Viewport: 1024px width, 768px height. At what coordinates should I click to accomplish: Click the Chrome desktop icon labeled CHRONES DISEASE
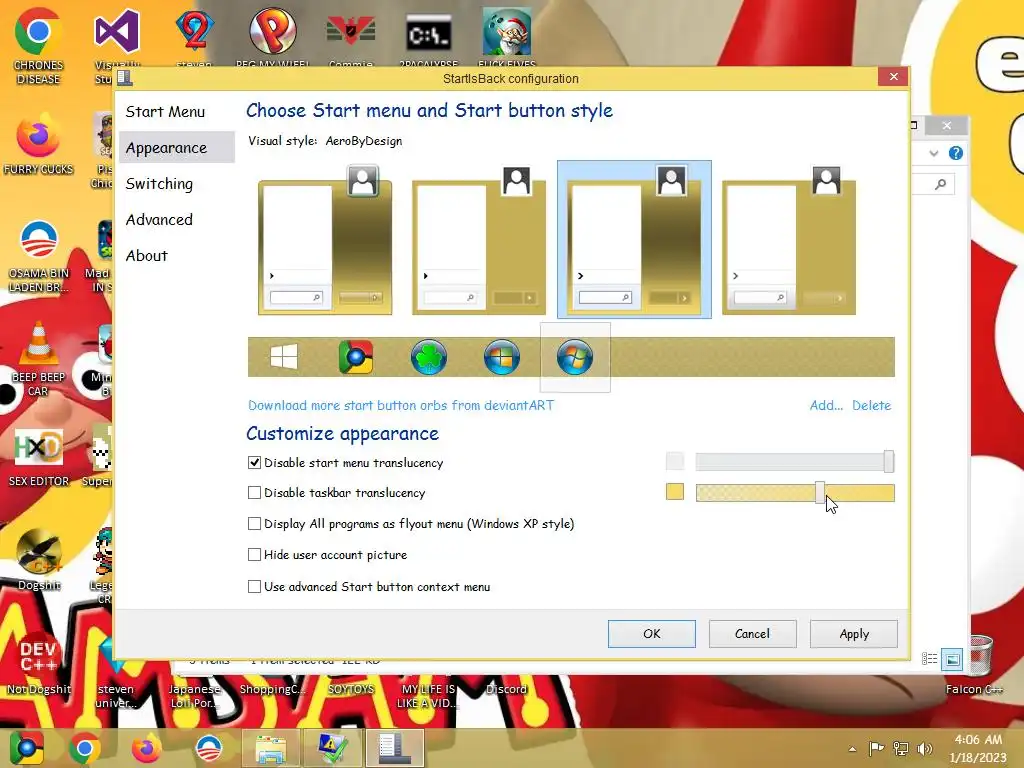(x=38, y=46)
